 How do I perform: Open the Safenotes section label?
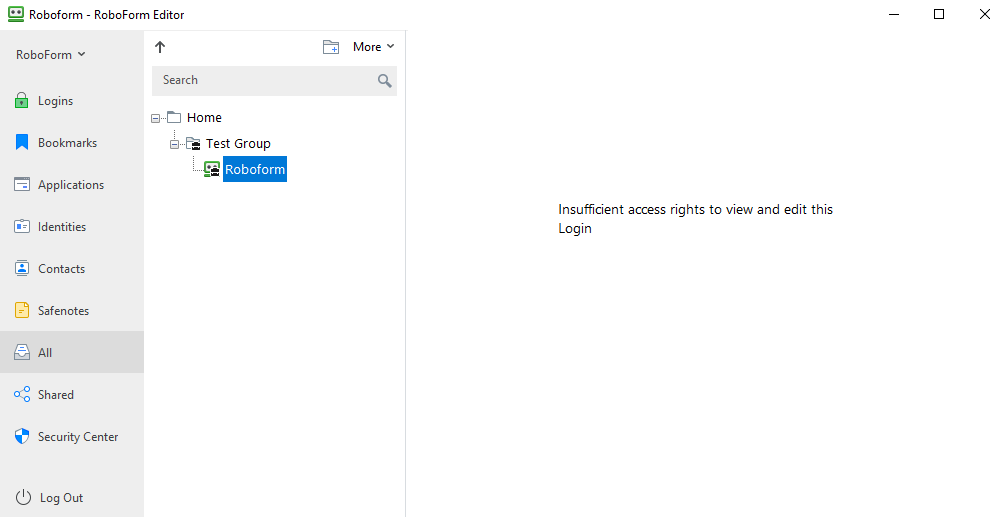63,311
